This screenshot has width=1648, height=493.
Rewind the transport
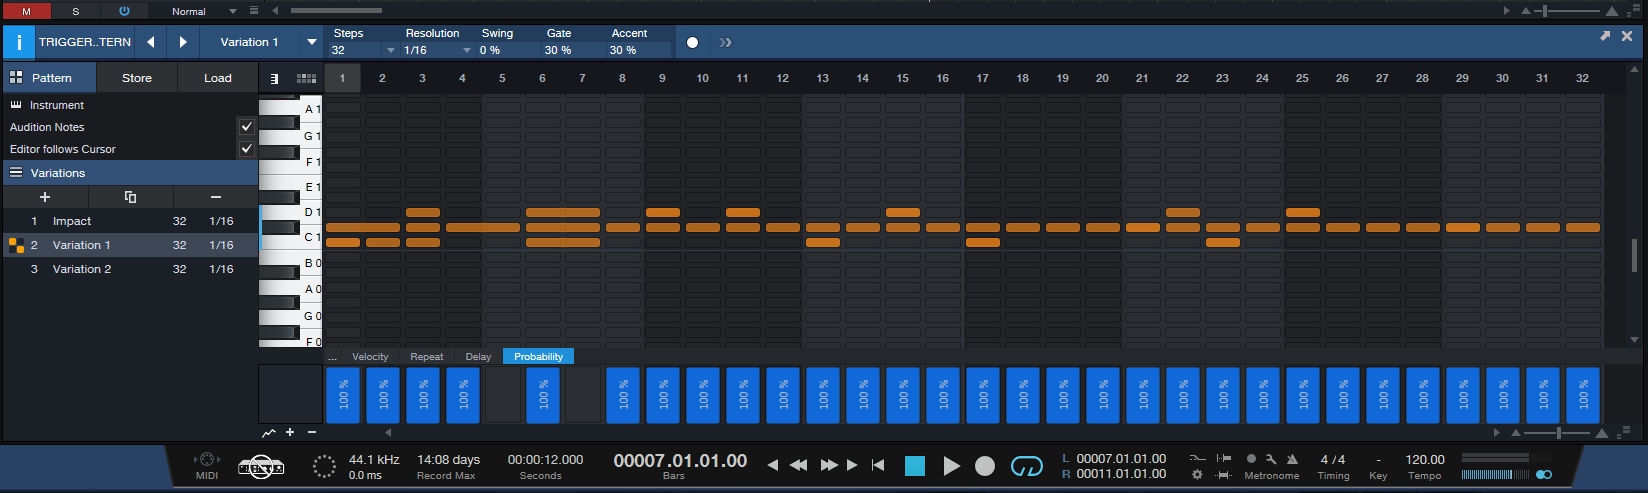798,465
